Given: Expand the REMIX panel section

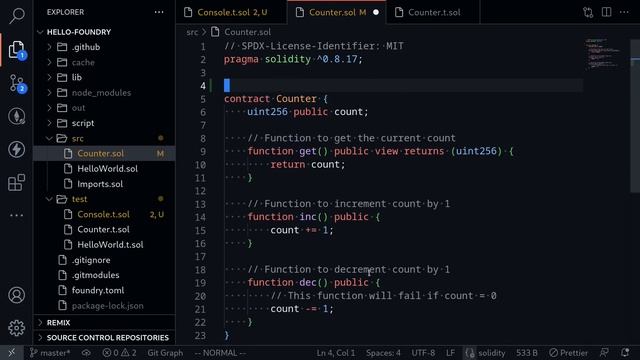Looking at the screenshot, I should [104, 322].
